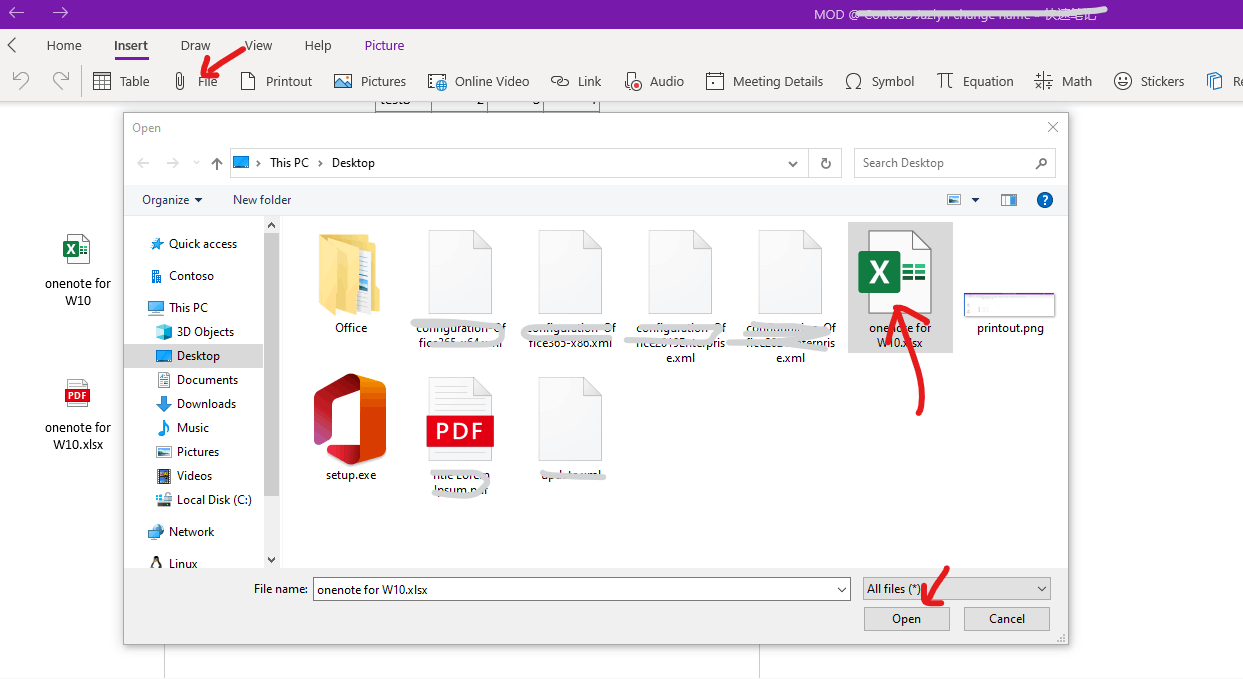
Task: Click the dialog's Back navigation arrow
Action: tap(144, 163)
